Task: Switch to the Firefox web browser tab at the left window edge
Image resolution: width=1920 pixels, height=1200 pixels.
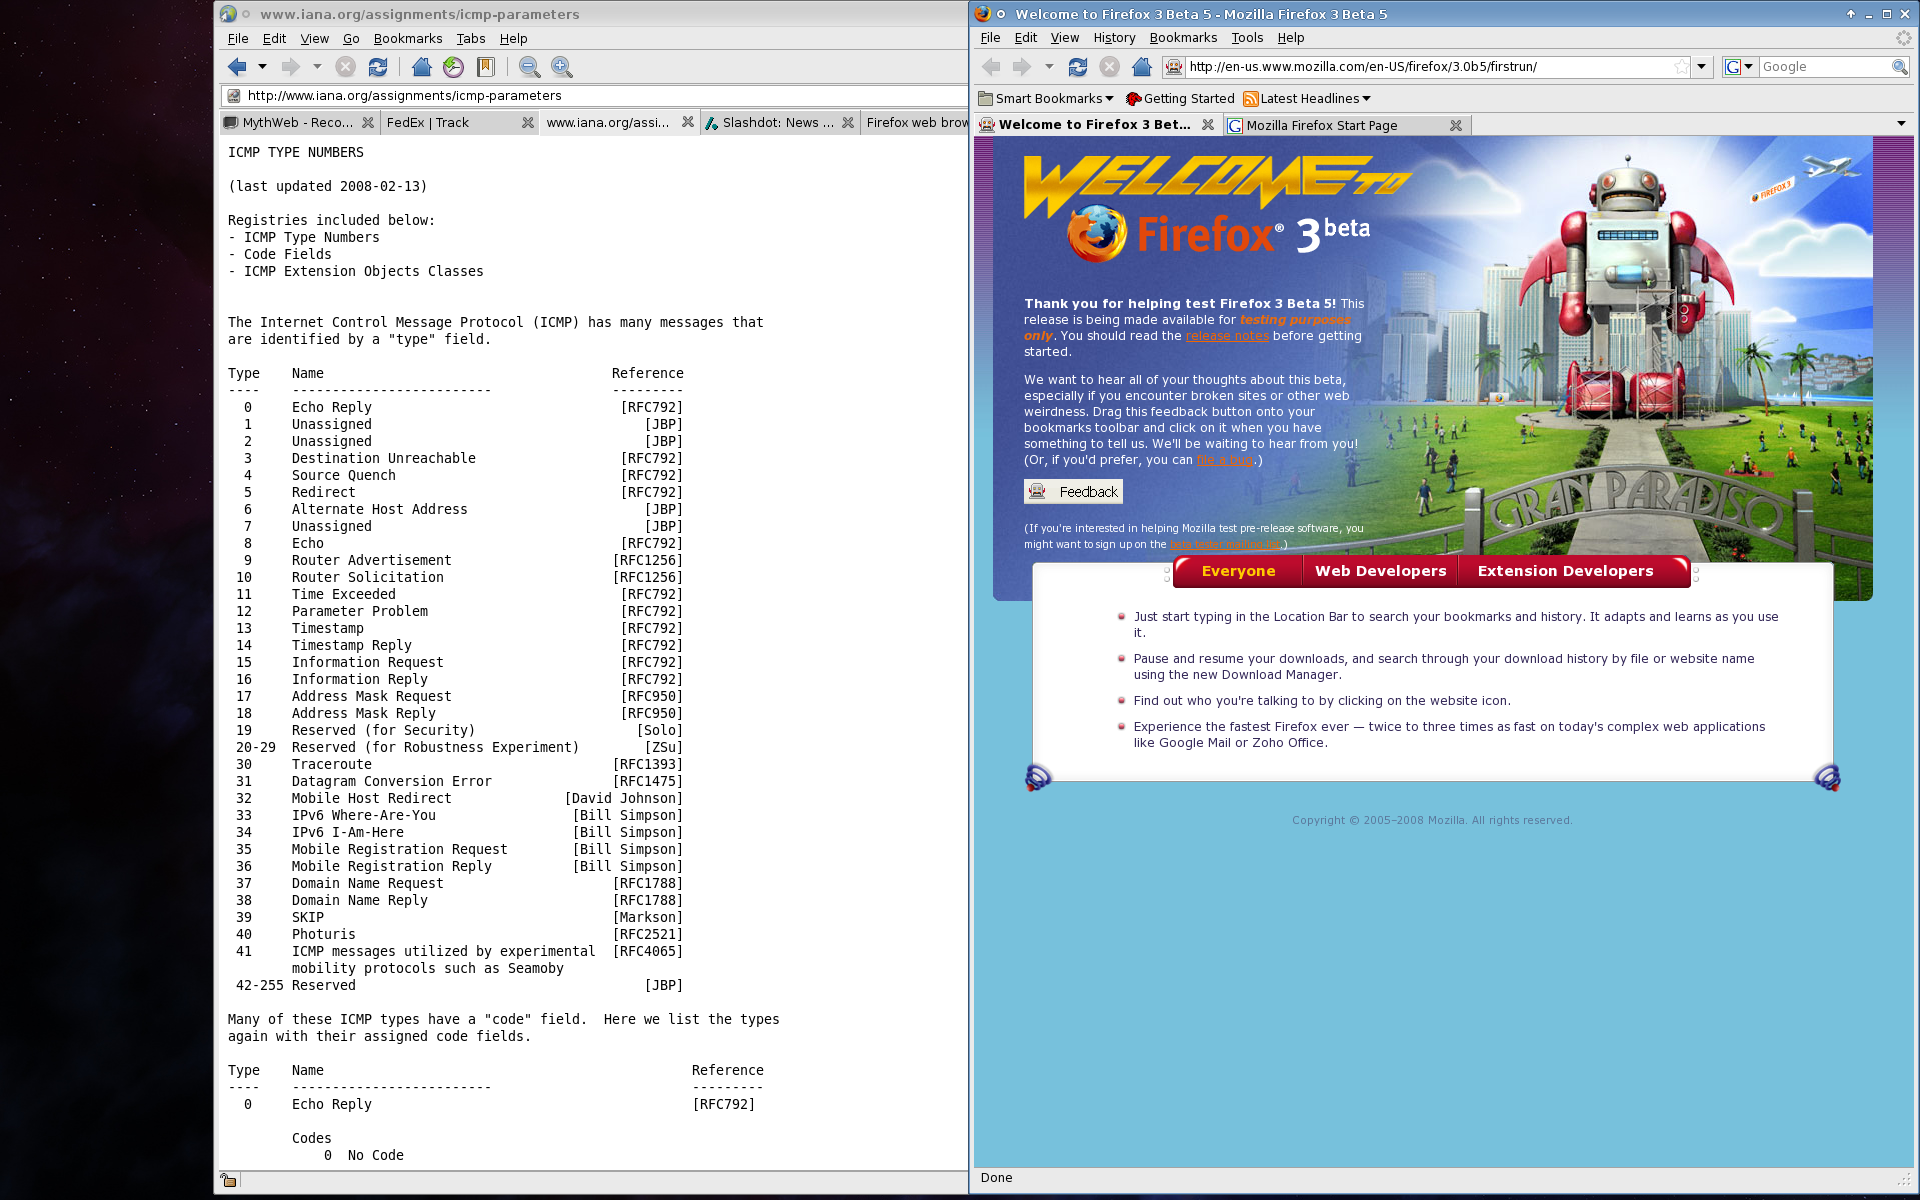Action: pyautogui.click(x=915, y=123)
